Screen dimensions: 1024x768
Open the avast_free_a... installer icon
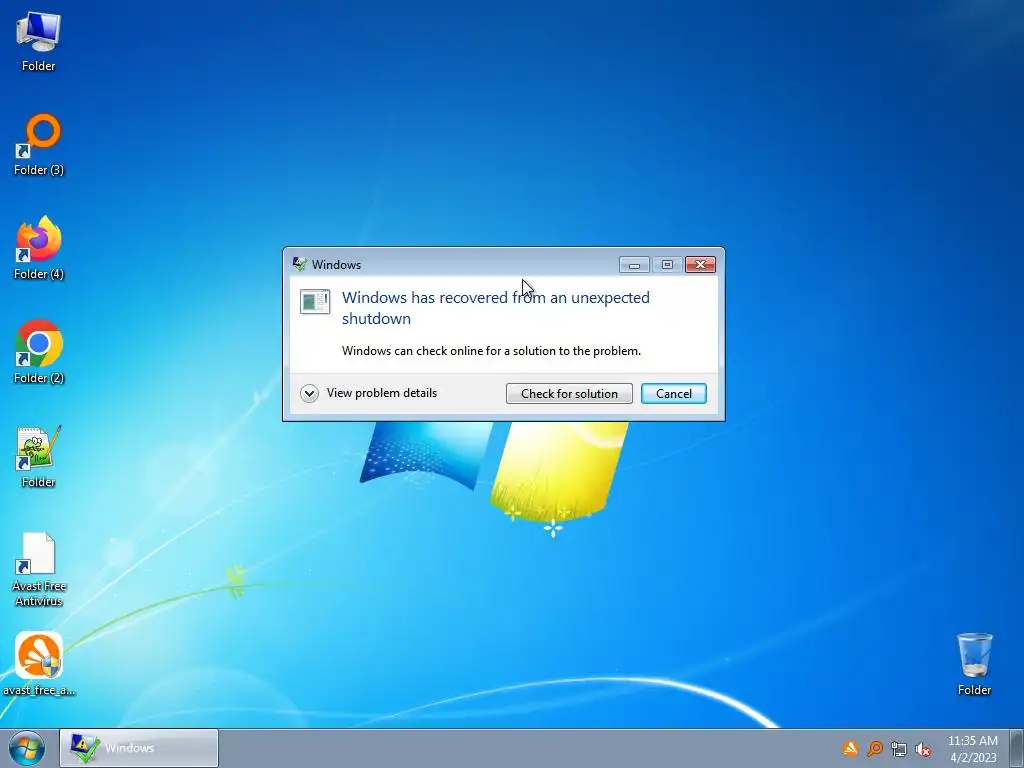39,664
